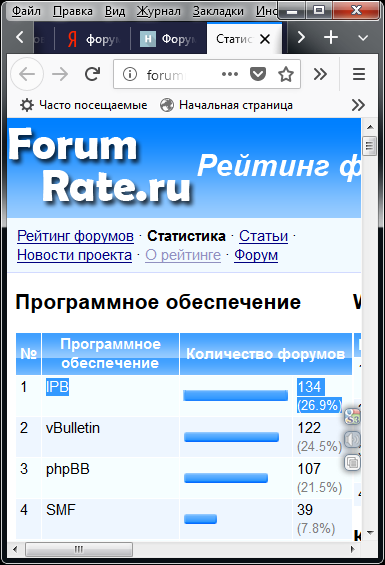Save the page to Pocket
This screenshot has width=385, height=565.
[258, 74]
